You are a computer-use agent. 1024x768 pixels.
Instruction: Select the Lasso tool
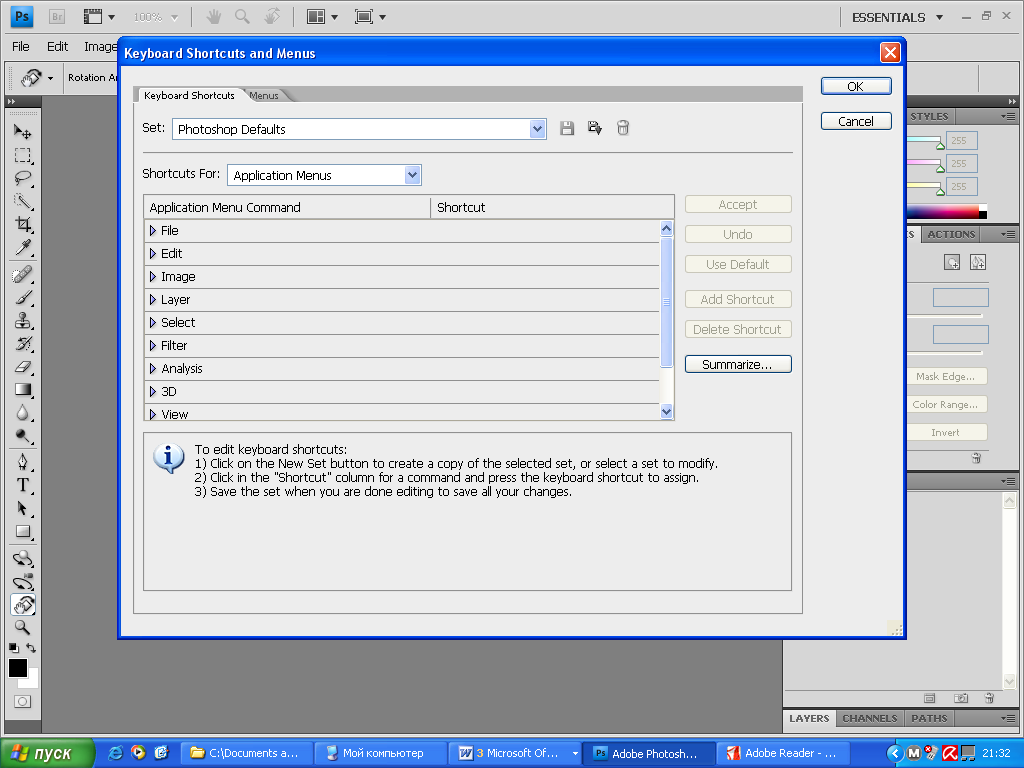click(x=23, y=178)
